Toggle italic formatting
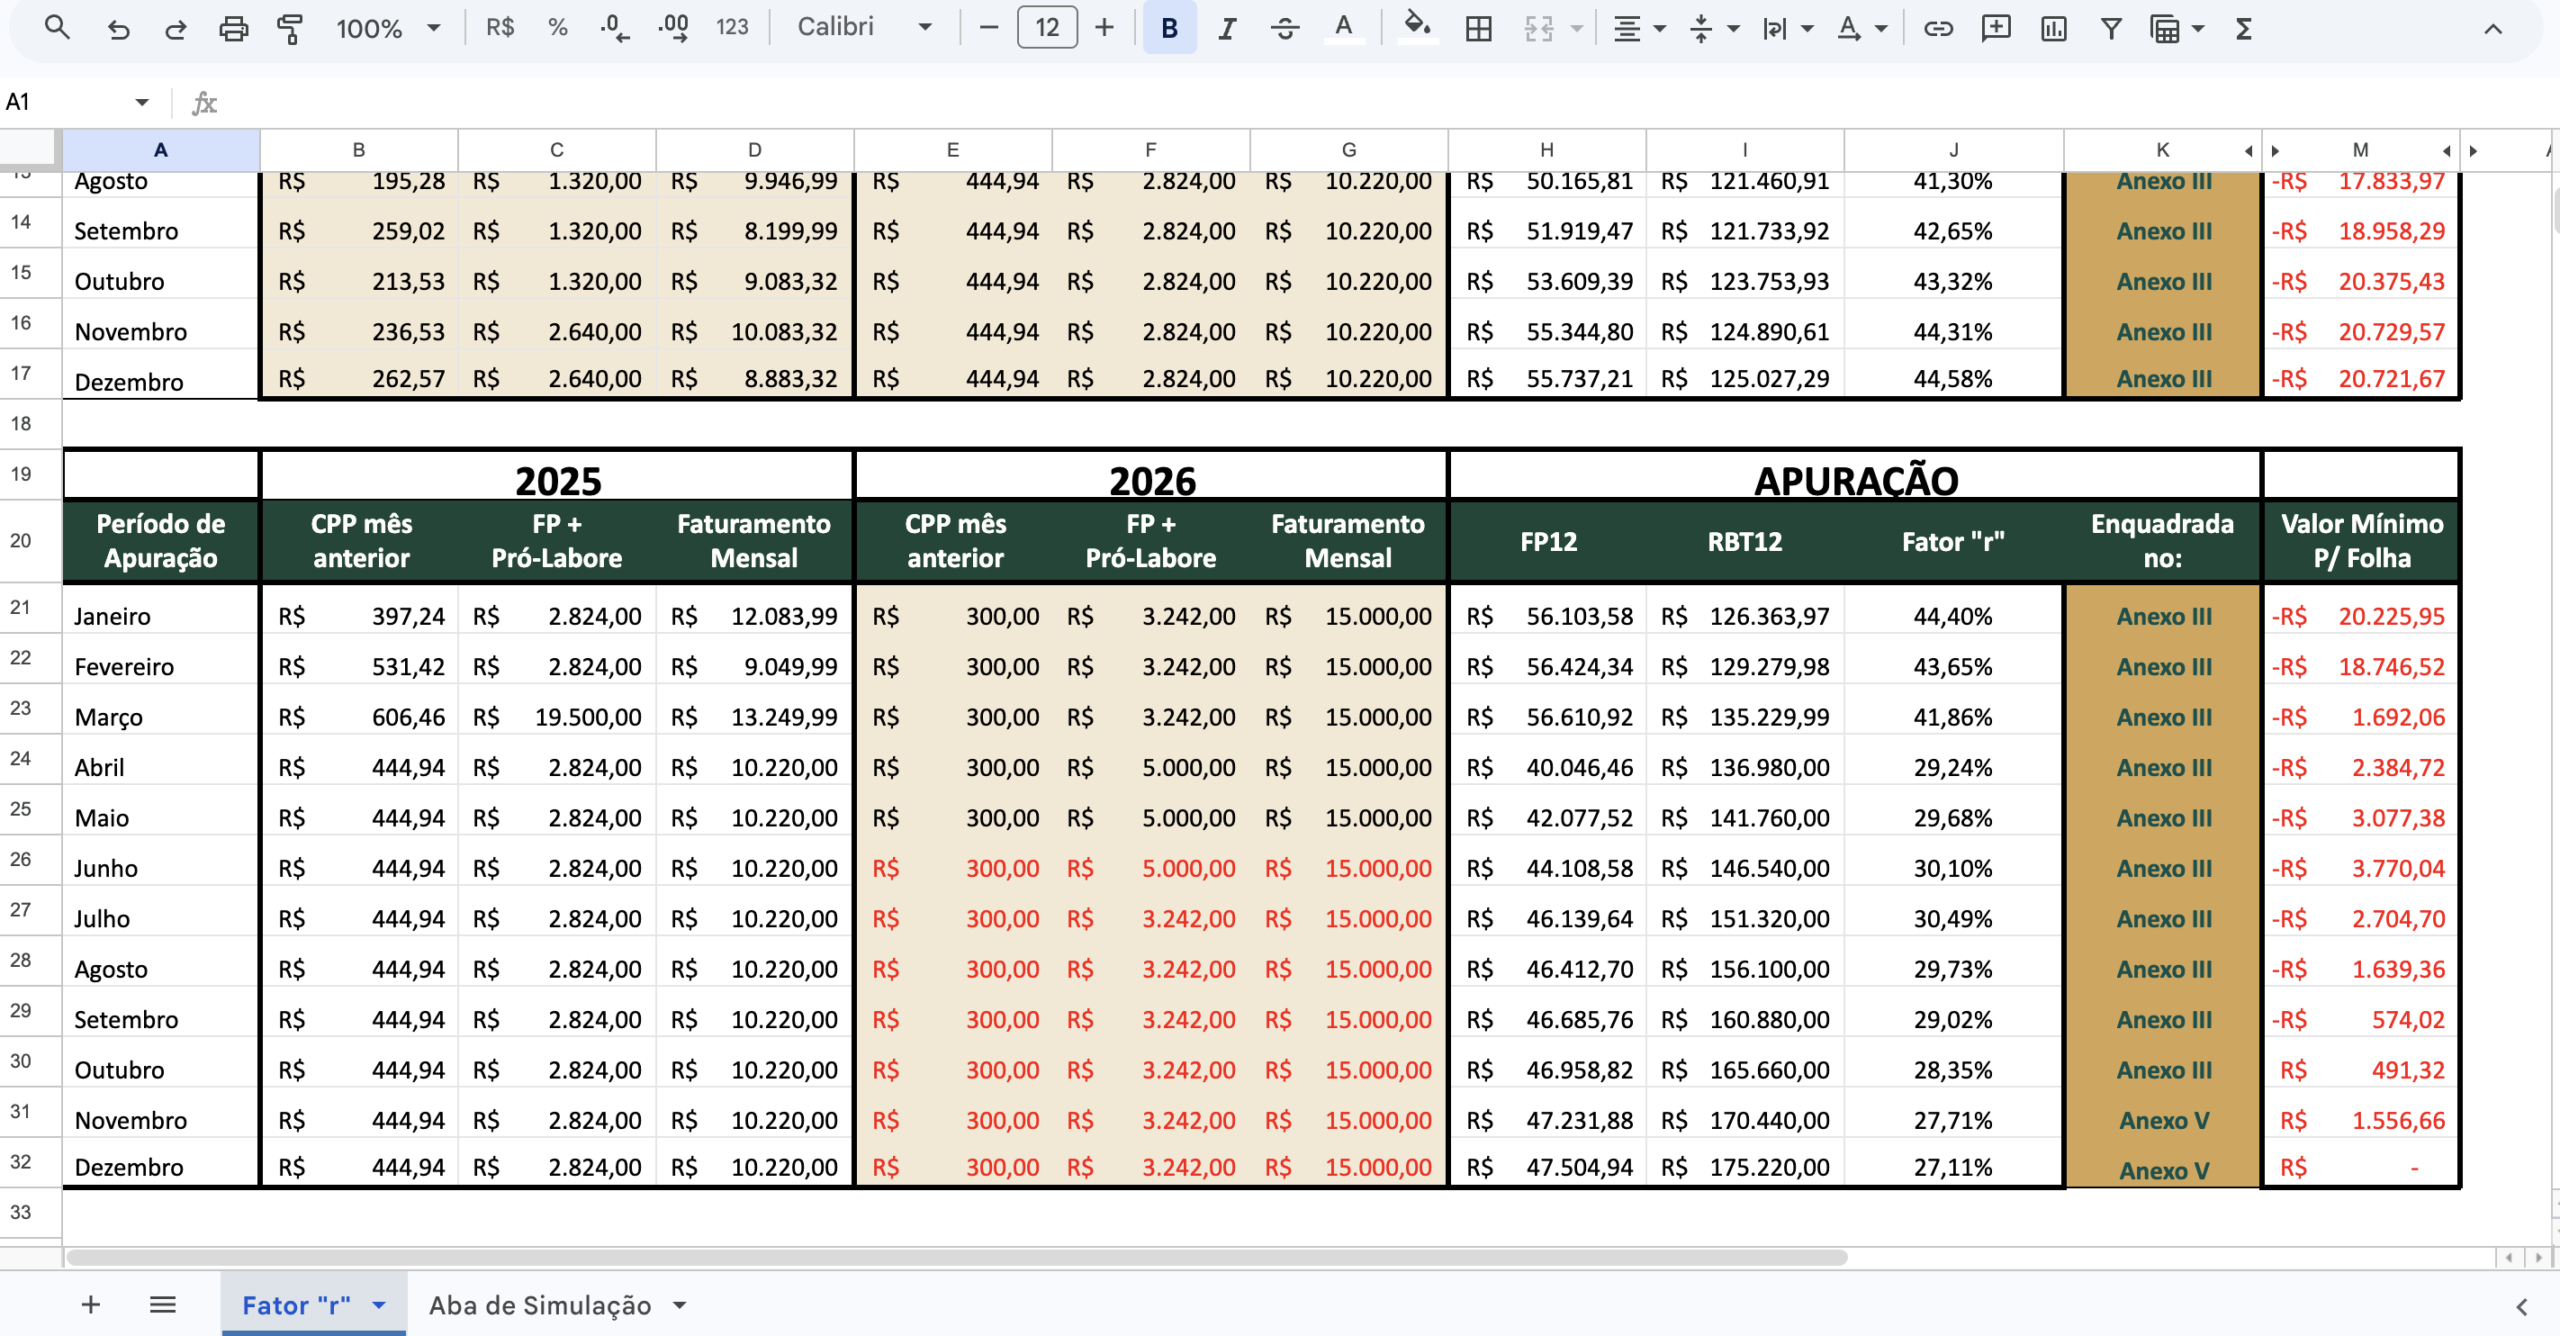Image resolution: width=2560 pixels, height=1336 pixels. 1226,28
